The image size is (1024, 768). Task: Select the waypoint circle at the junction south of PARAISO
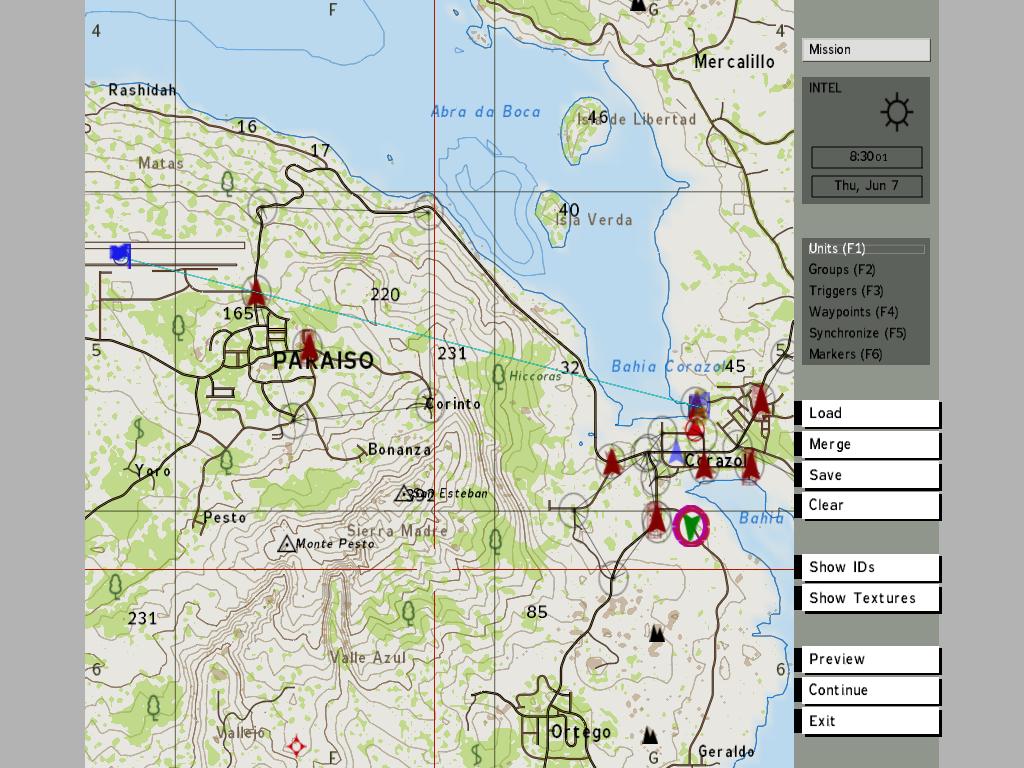(x=293, y=419)
